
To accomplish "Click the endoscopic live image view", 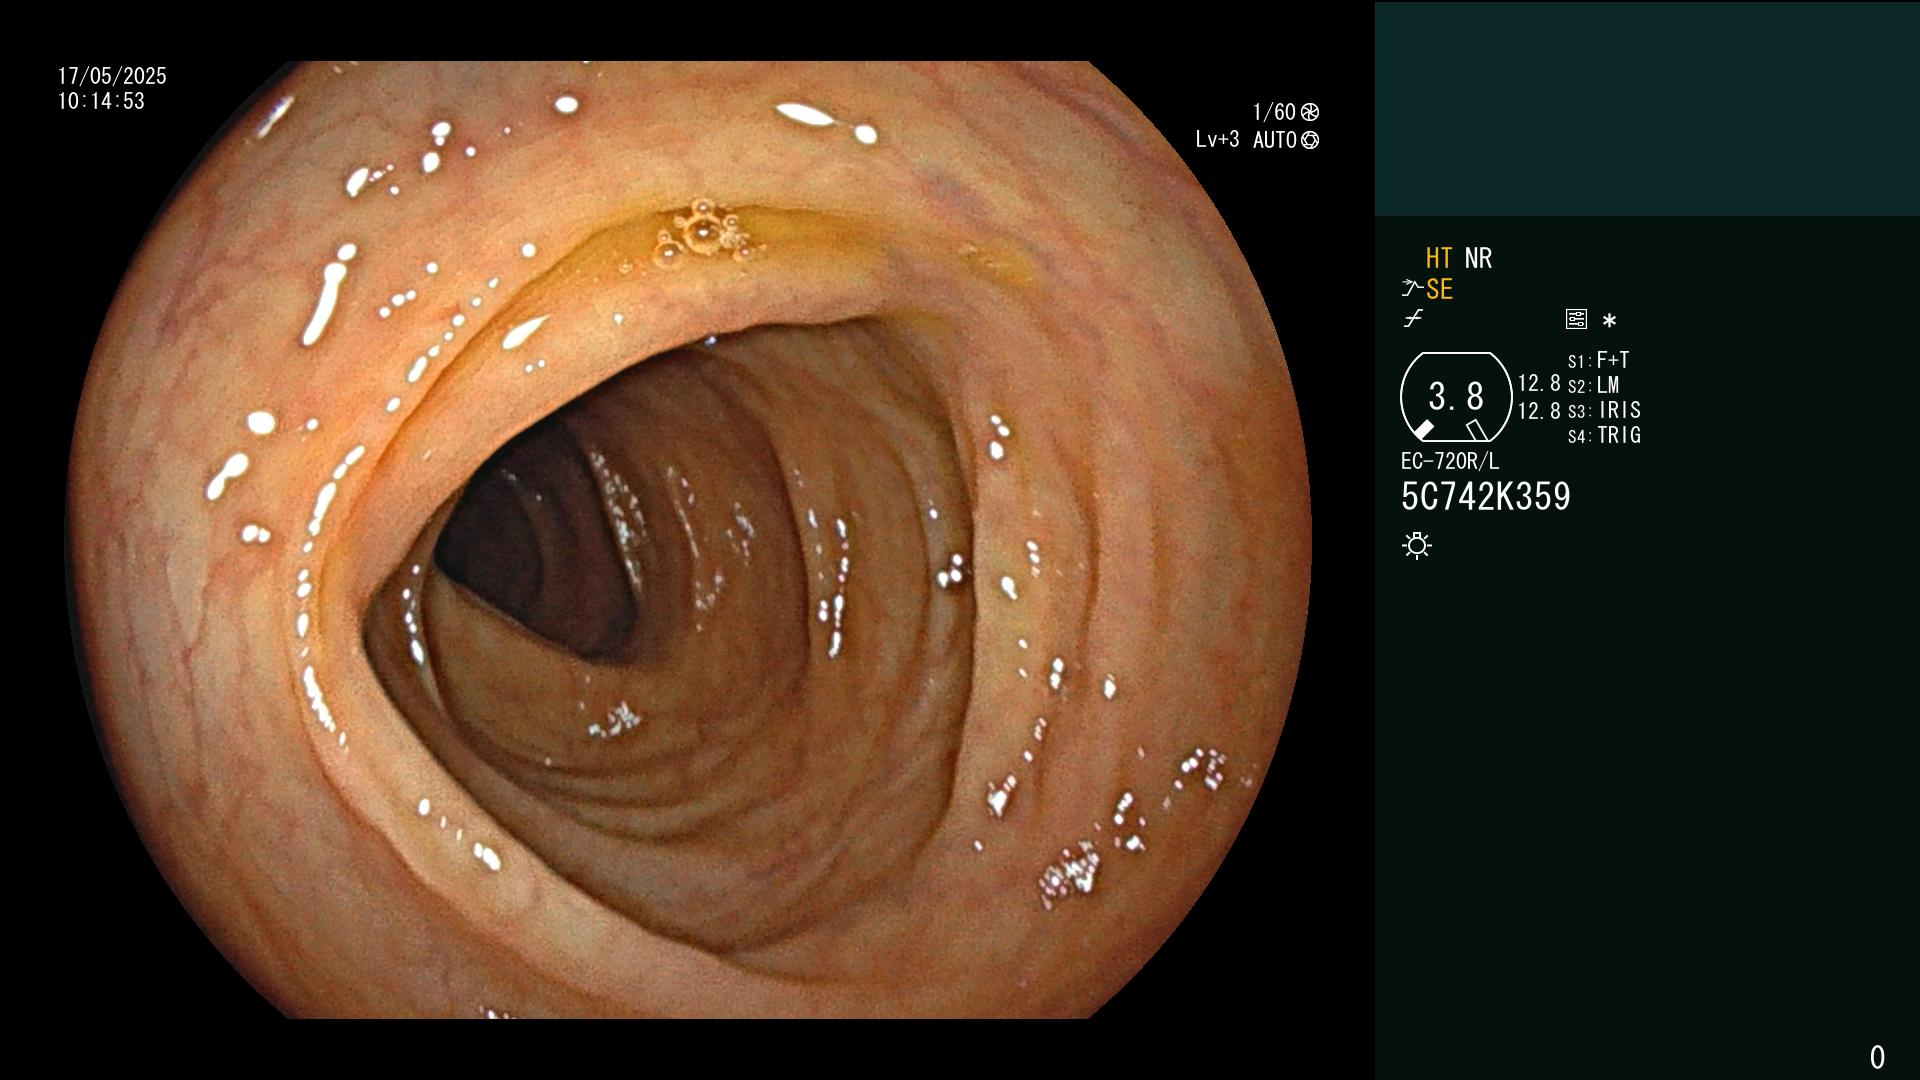I will click(x=690, y=540).
